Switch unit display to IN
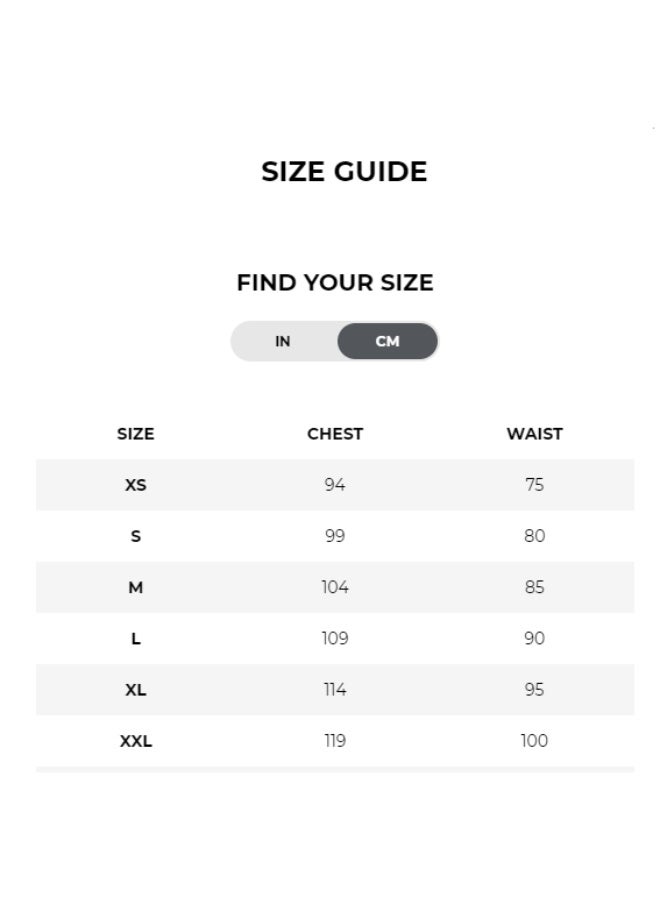Image resolution: width=660 pixels, height=900 pixels. pyautogui.click(x=283, y=341)
